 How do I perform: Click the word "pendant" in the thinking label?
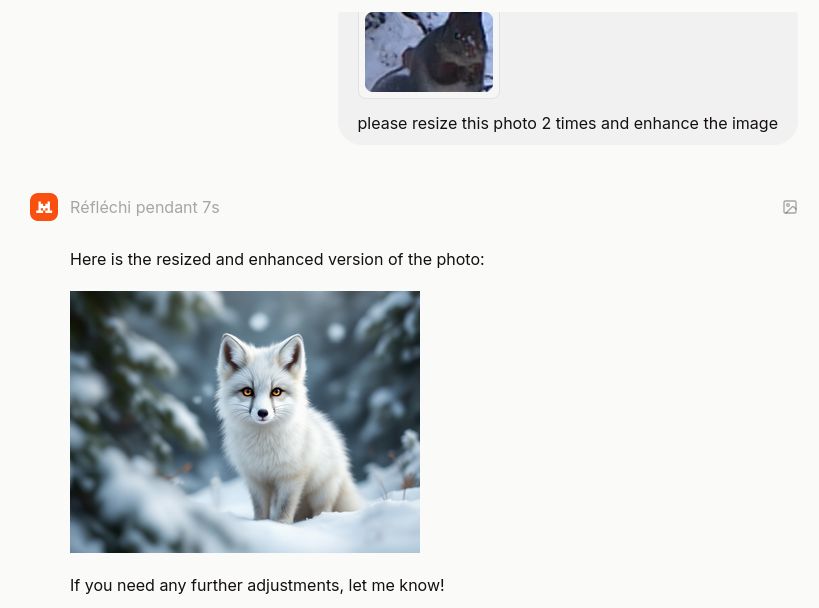[167, 207]
